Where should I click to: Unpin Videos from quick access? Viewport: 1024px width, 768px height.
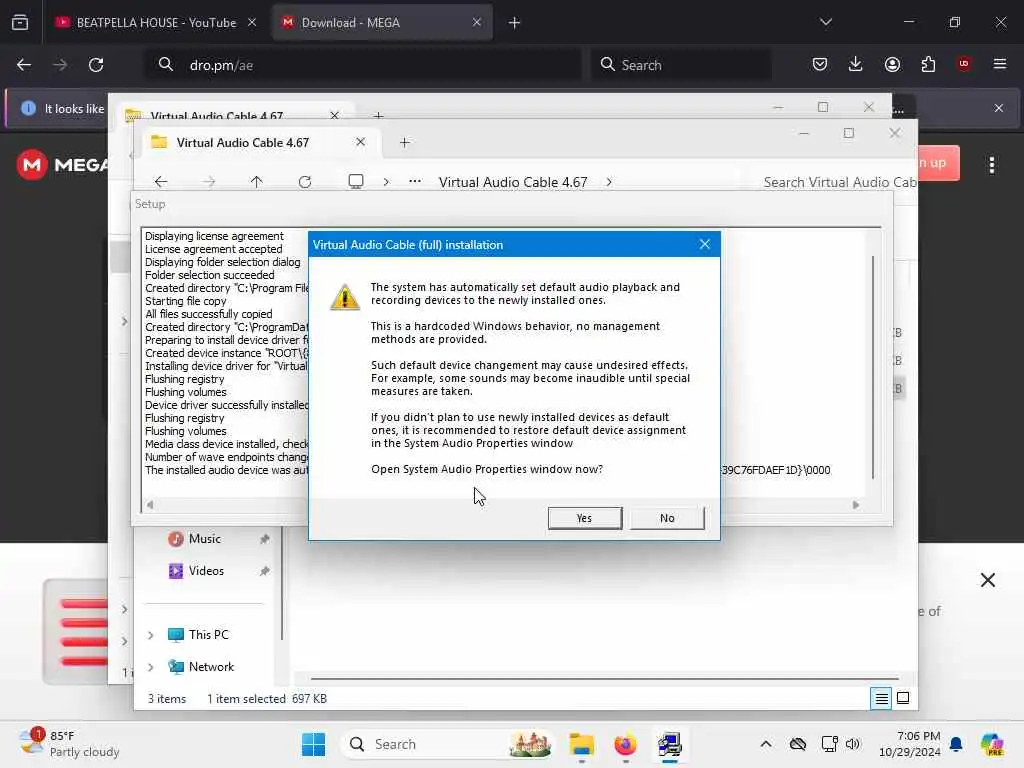pyautogui.click(x=264, y=571)
